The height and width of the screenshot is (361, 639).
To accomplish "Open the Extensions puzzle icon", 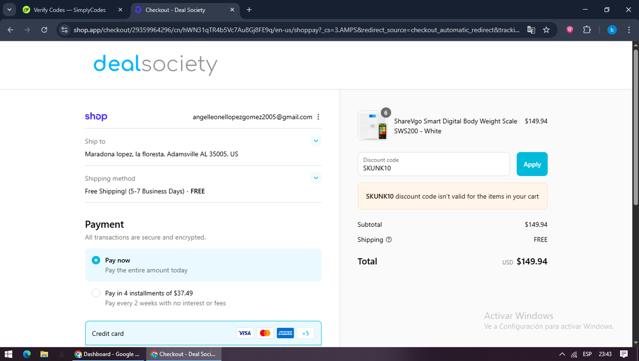I will pos(586,30).
